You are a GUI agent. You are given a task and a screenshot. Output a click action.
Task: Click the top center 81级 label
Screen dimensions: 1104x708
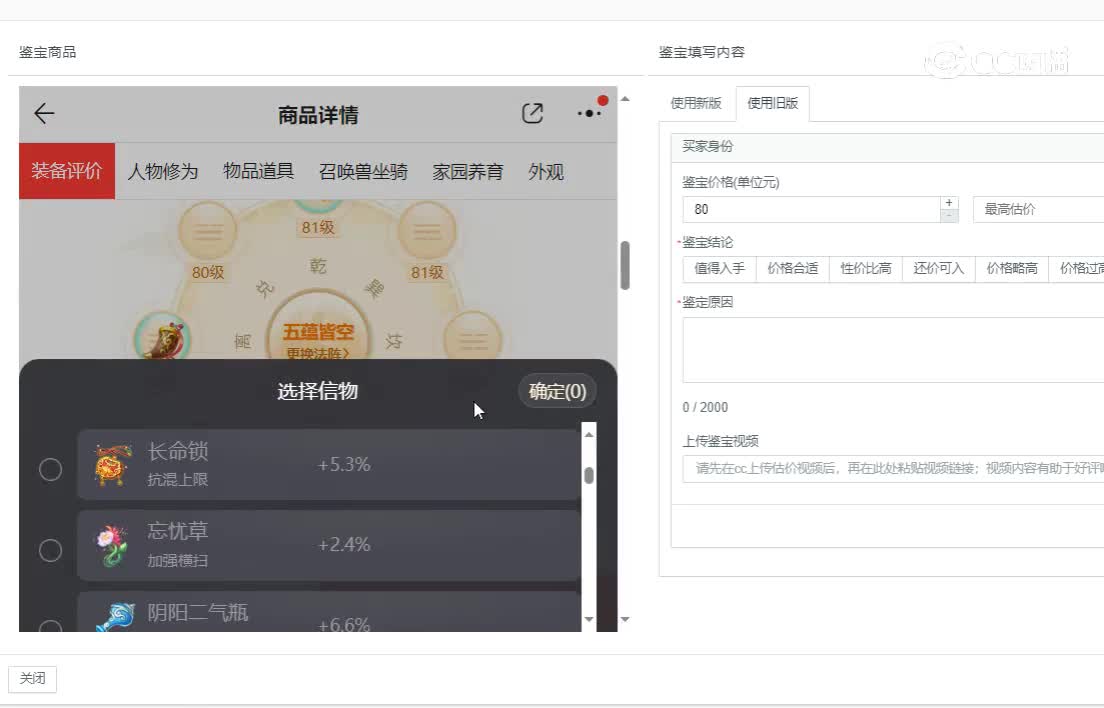318,227
